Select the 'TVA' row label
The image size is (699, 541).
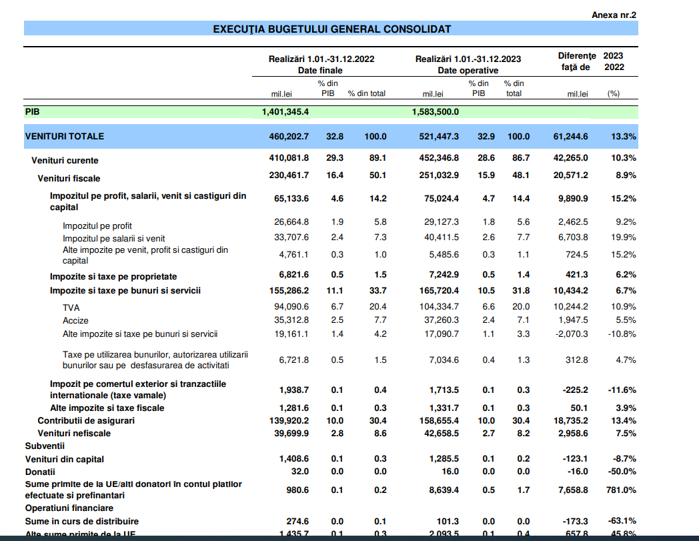tap(71, 306)
